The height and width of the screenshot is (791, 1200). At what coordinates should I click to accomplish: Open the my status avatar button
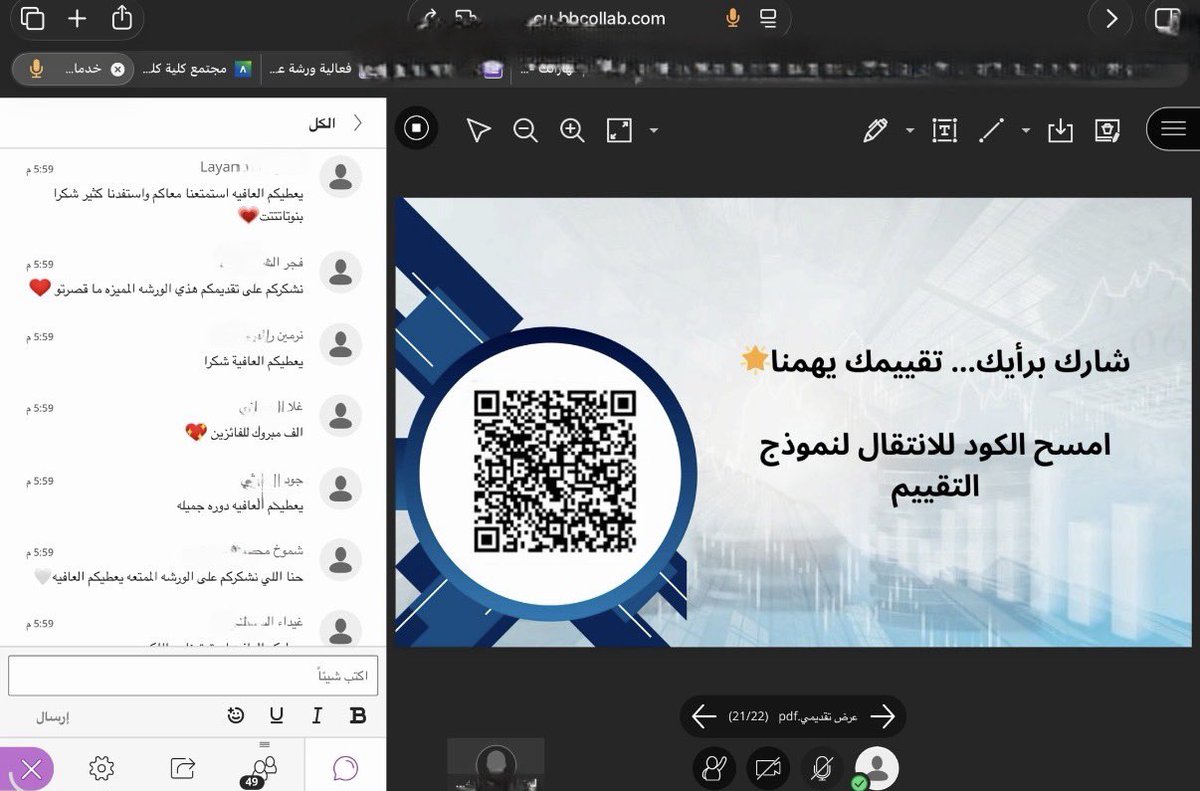(877, 768)
